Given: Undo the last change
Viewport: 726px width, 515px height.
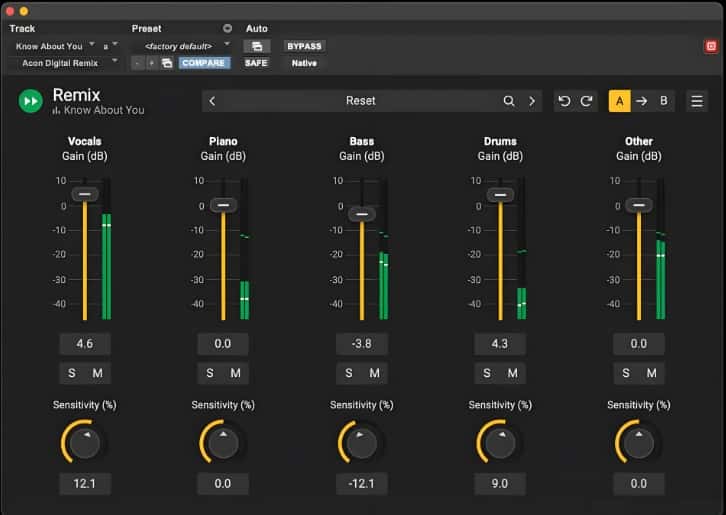Looking at the screenshot, I should (564, 101).
